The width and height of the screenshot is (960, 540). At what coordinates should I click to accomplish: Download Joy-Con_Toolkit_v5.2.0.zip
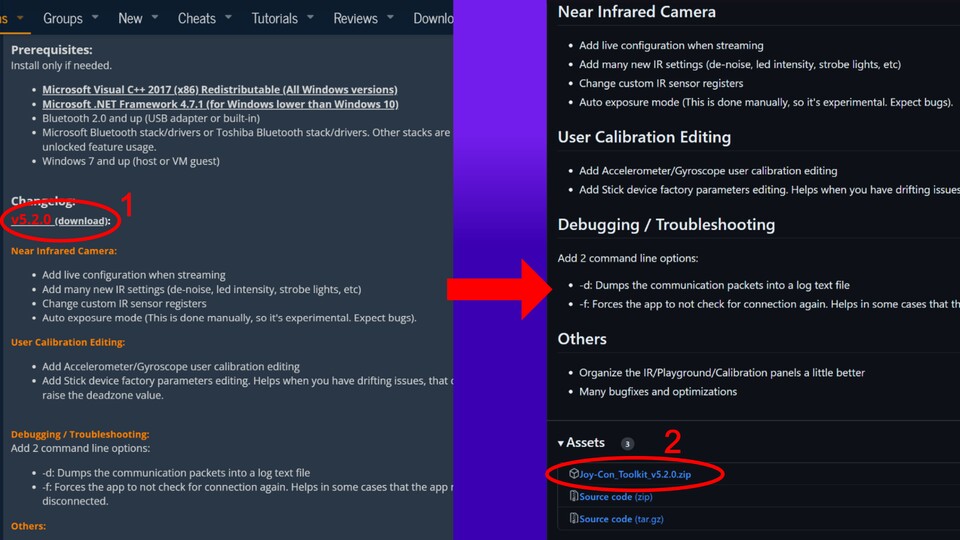click(636, 474)
